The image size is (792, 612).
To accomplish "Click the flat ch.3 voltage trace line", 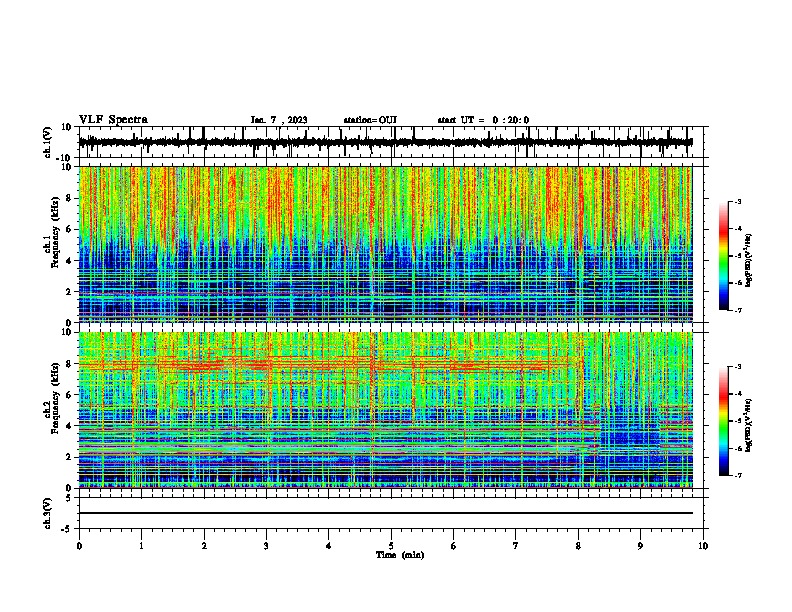I will 385,513.
